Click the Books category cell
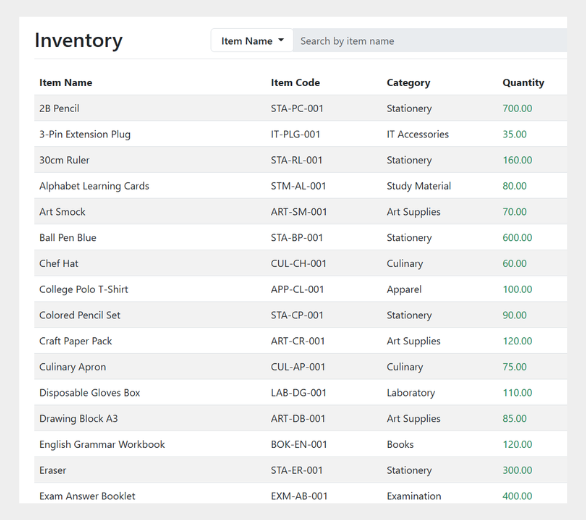This screenshot has height=520, width=586. [400, 444]
